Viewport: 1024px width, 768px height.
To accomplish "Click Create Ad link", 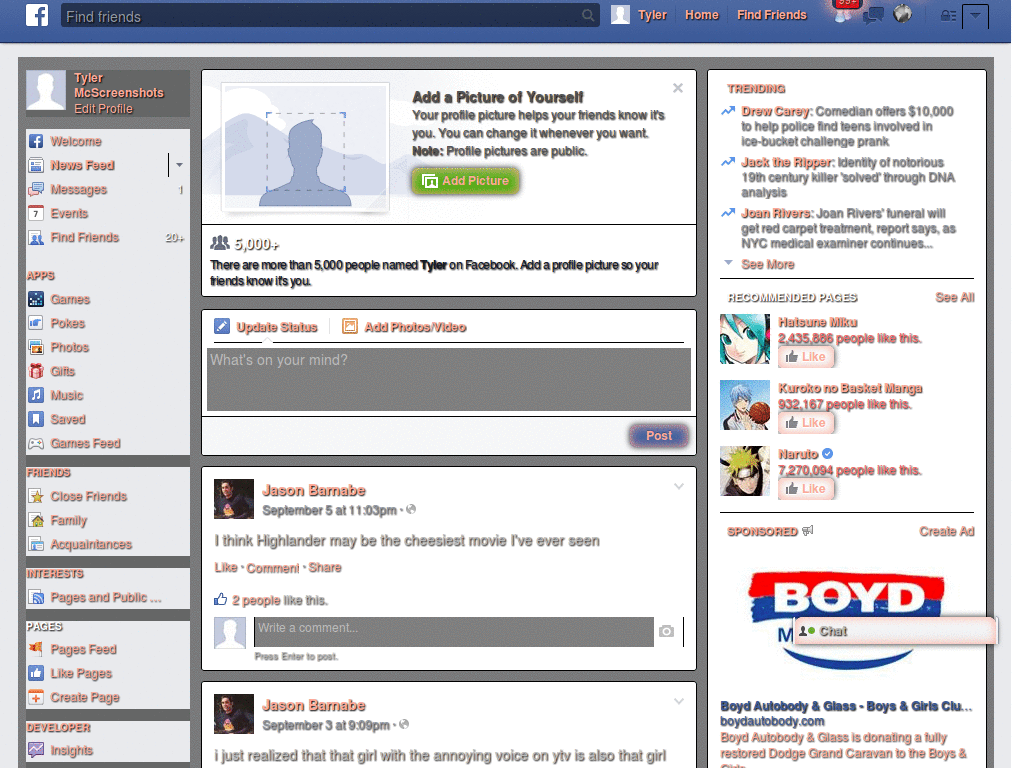I will point(946,532).
